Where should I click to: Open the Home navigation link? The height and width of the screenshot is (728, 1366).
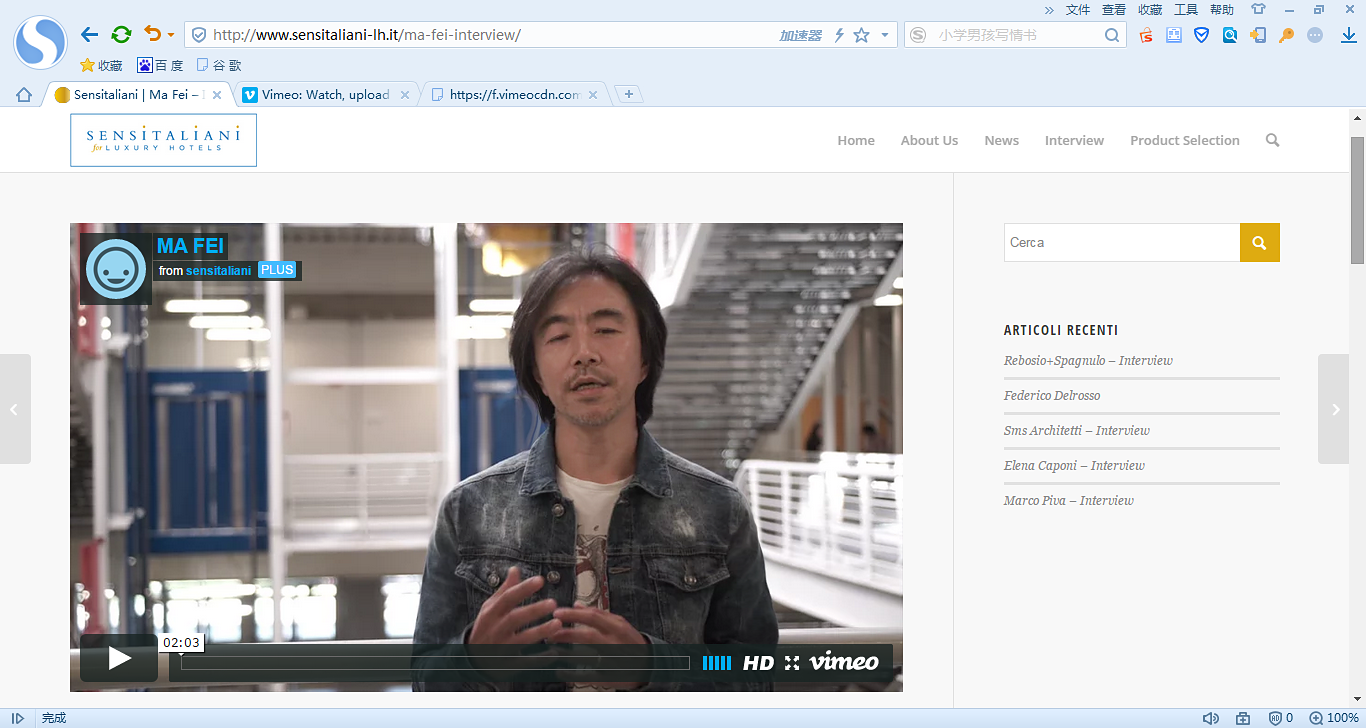coord(856,141)
